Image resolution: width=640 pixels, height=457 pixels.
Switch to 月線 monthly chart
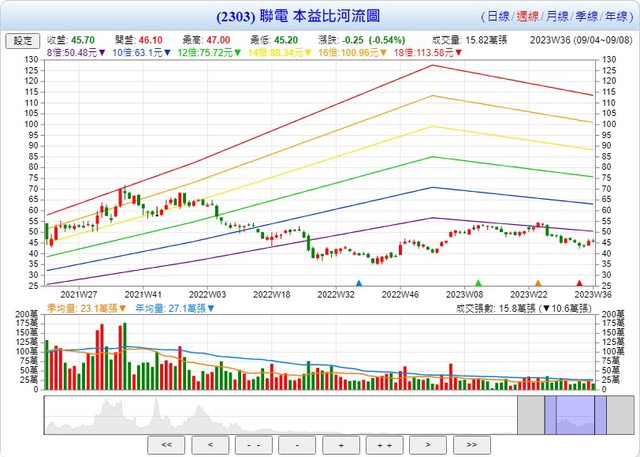click(x=553, y=17)
